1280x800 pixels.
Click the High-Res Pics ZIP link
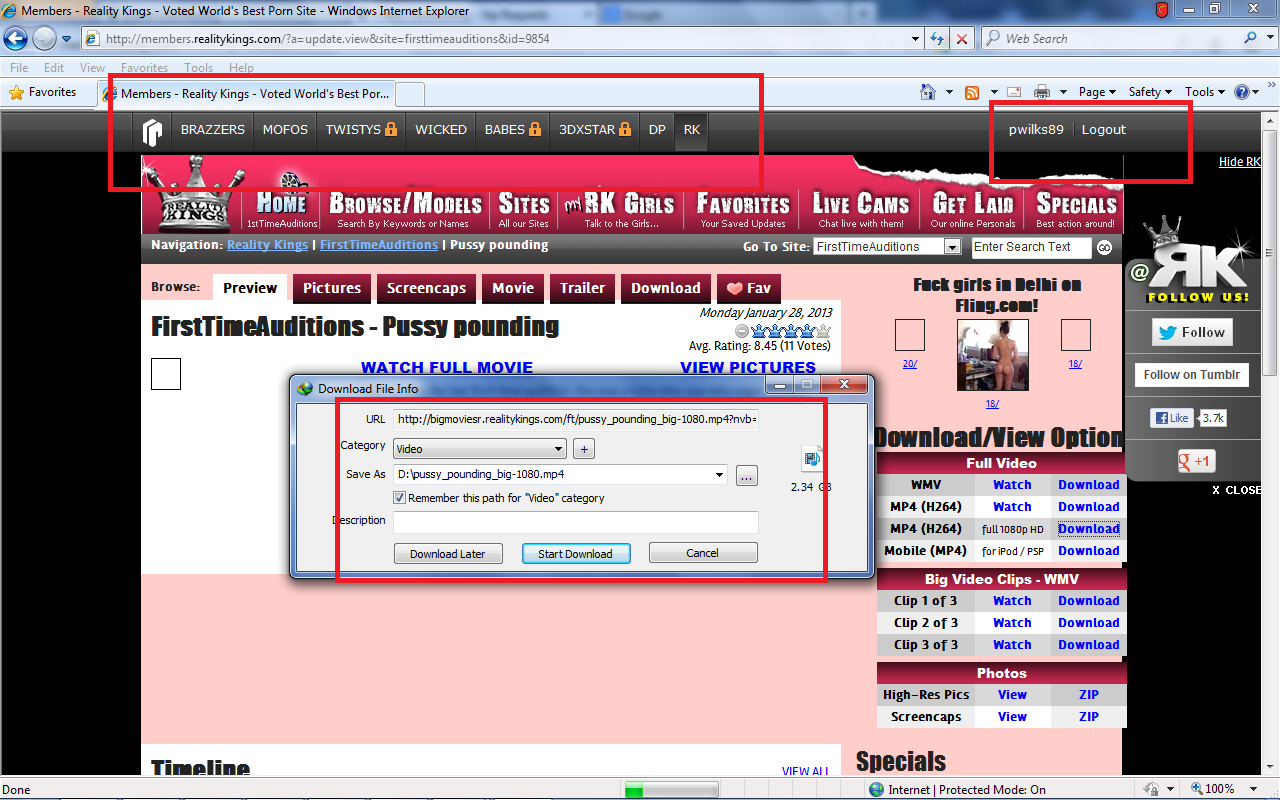[x=1089, y=695]
